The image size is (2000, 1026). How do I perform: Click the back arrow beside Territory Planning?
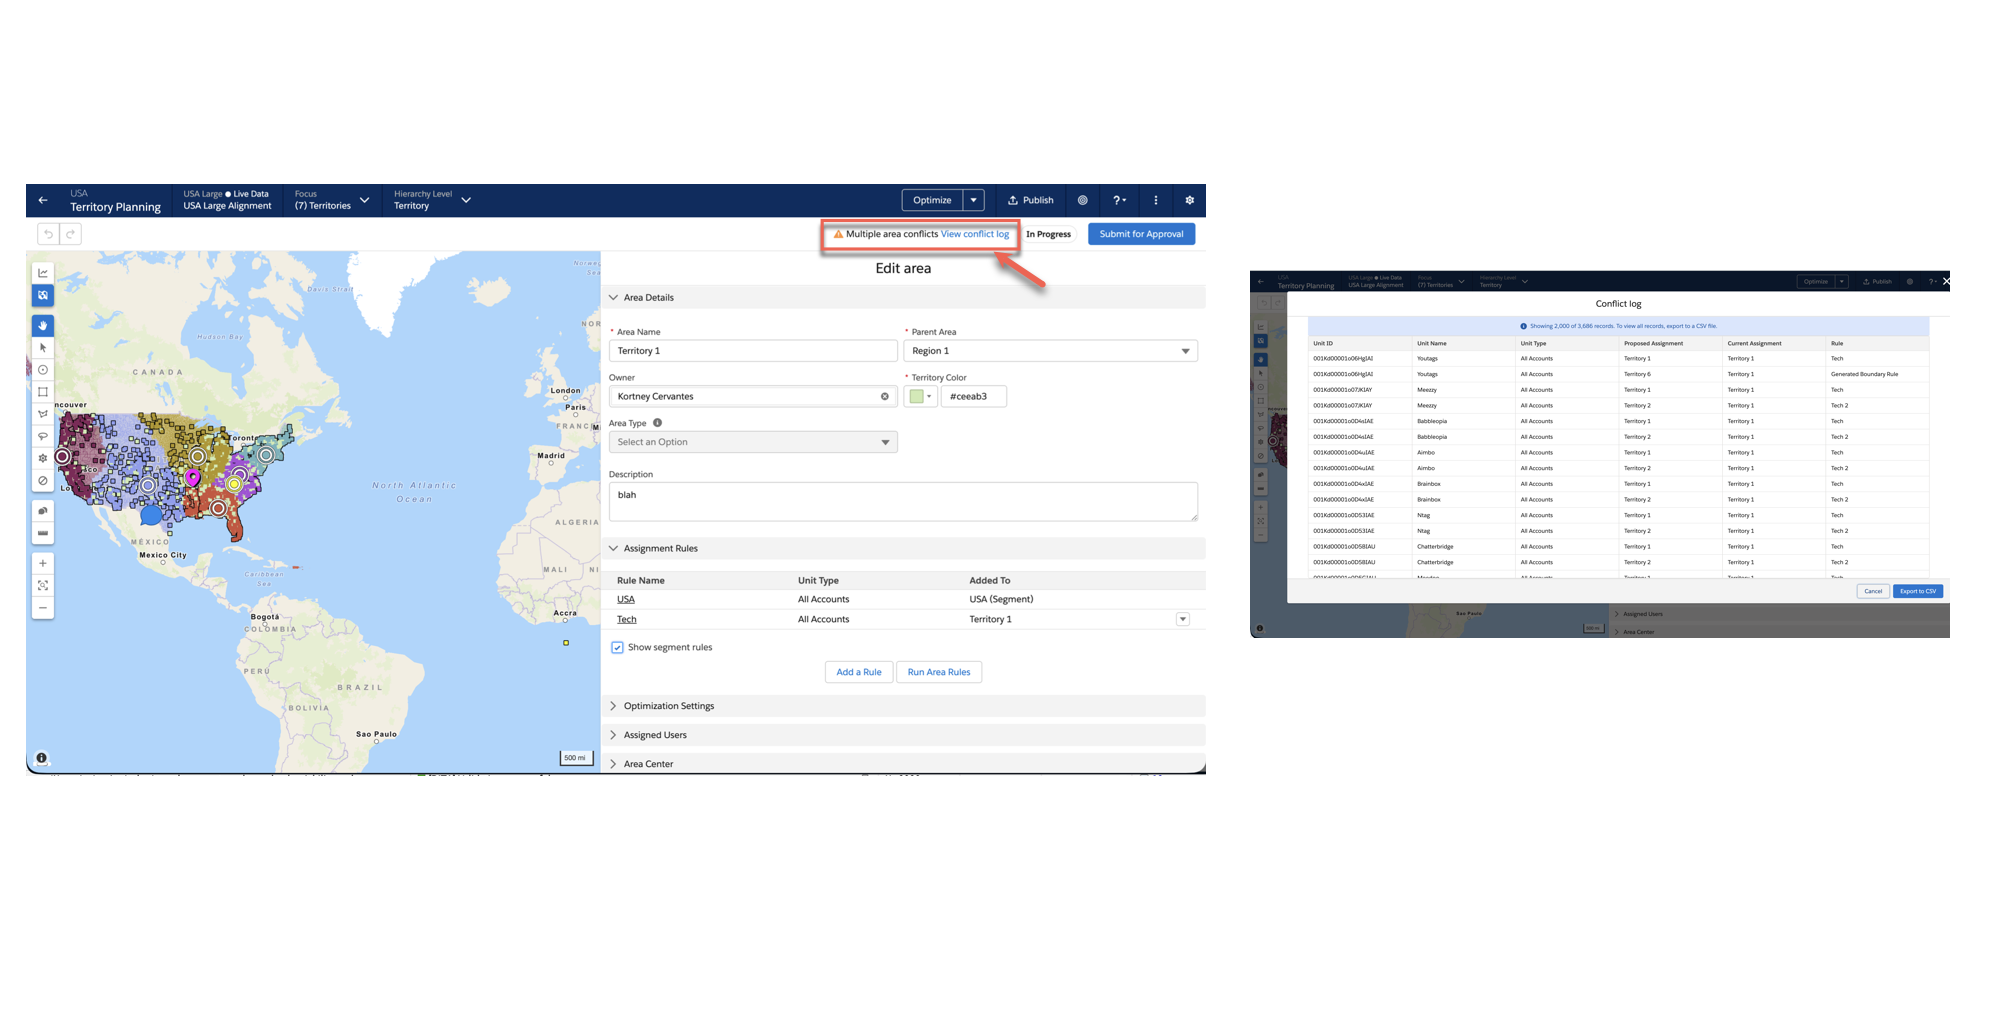(x=43, y=200)
